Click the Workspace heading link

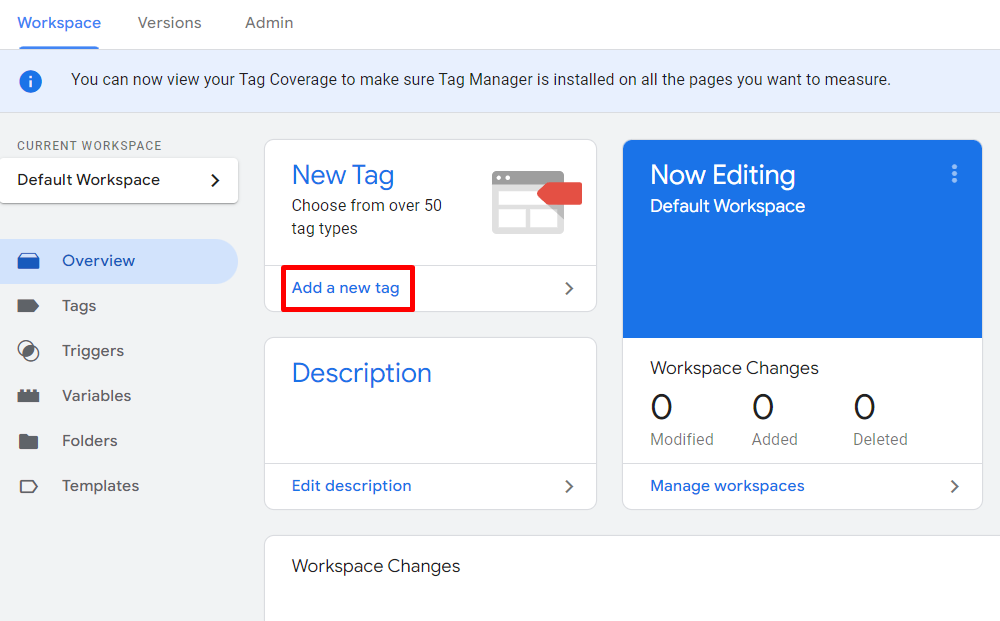(58, 22)
